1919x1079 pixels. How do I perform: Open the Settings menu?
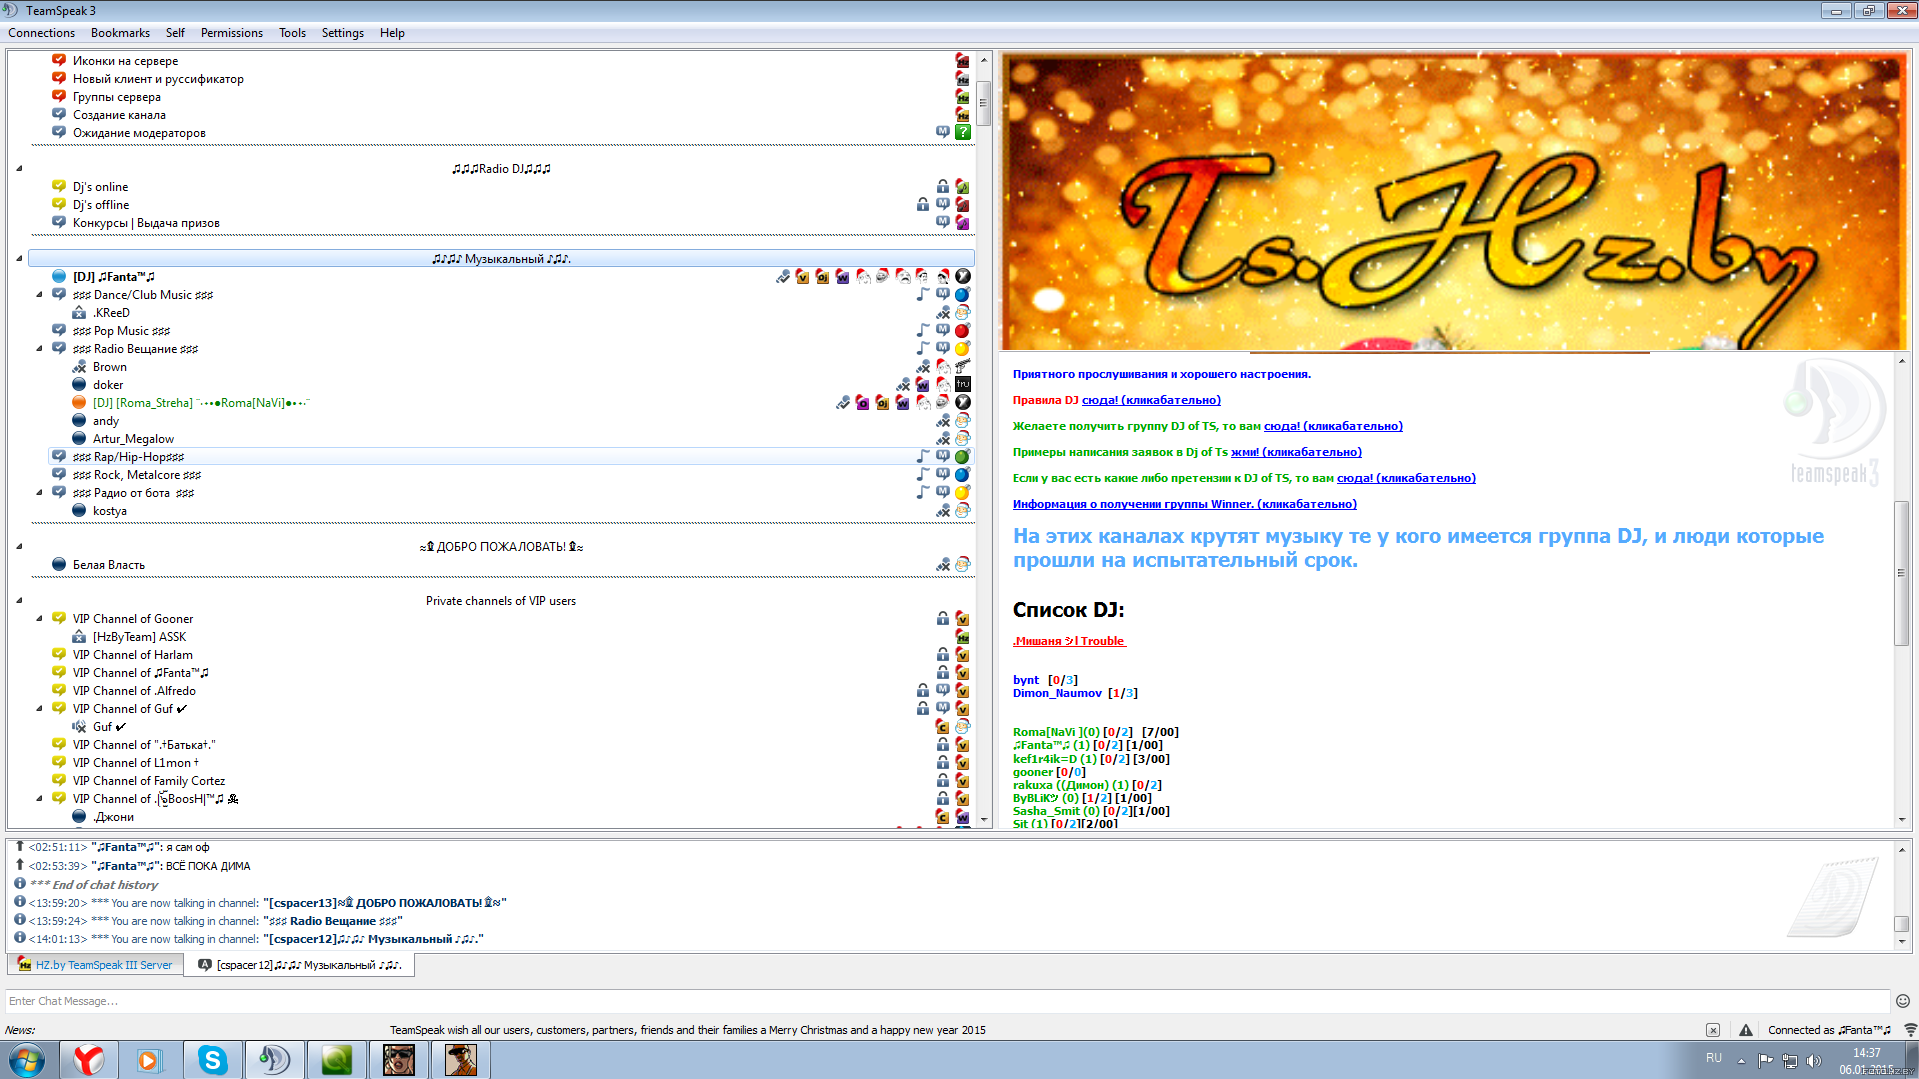coord(342,33)
